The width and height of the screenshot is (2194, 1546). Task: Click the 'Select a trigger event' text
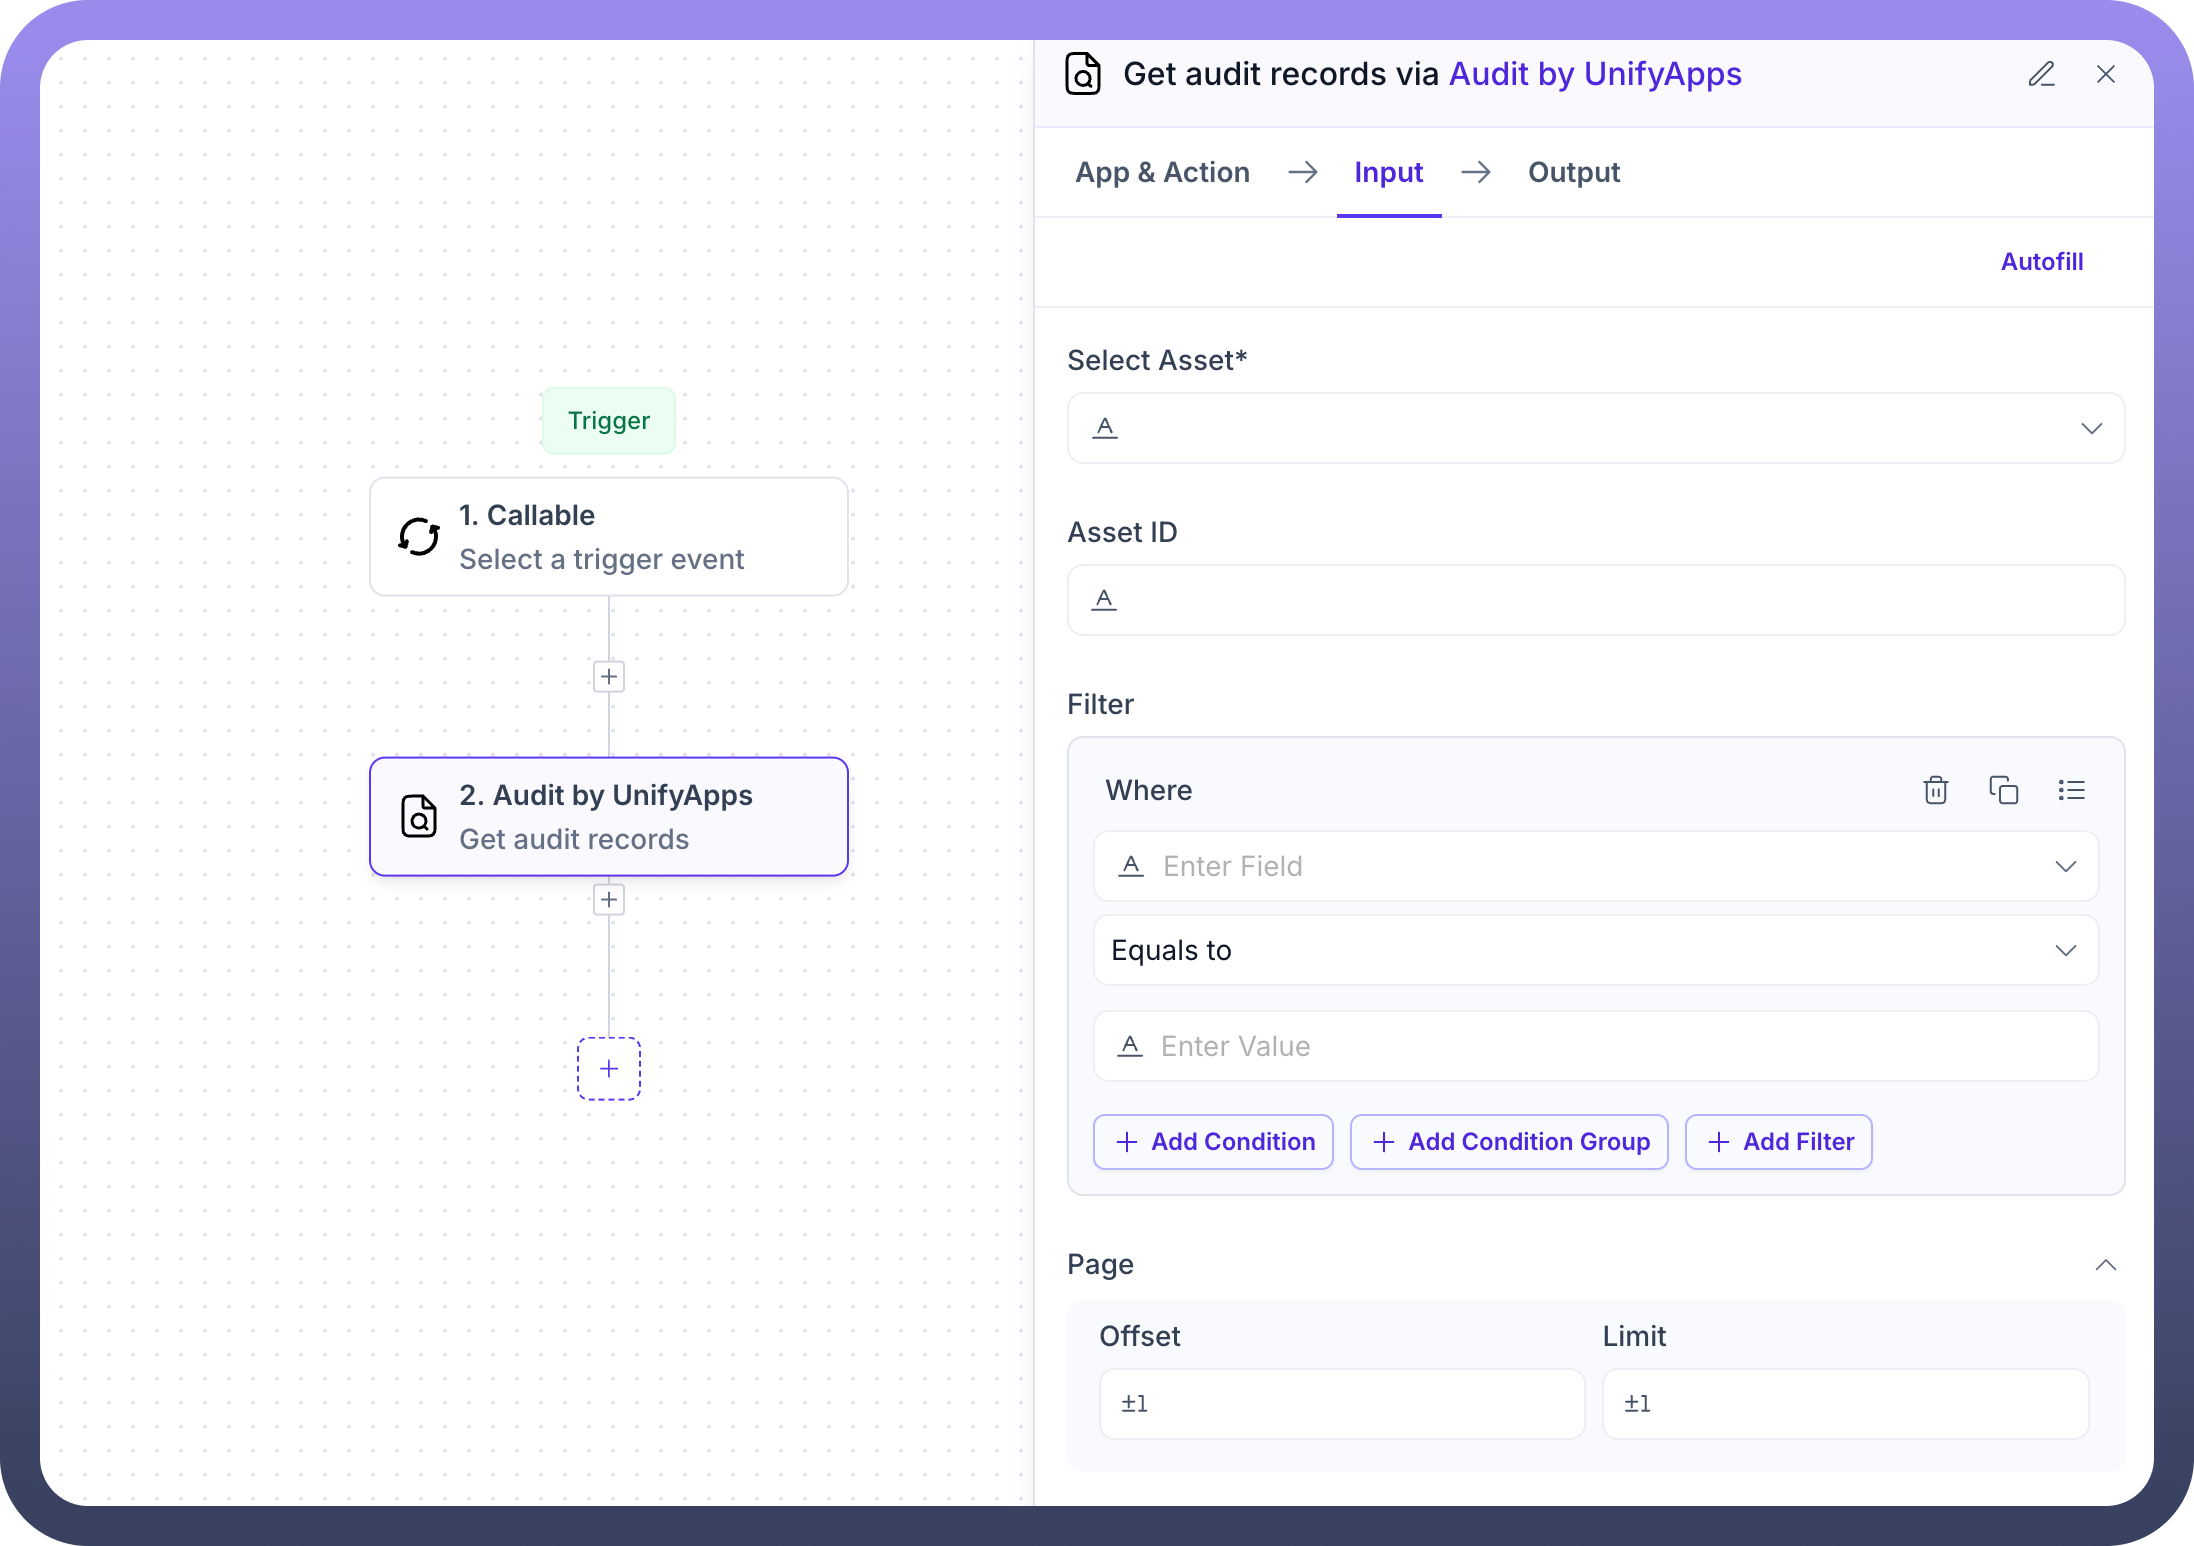click(x=602, y=559)
